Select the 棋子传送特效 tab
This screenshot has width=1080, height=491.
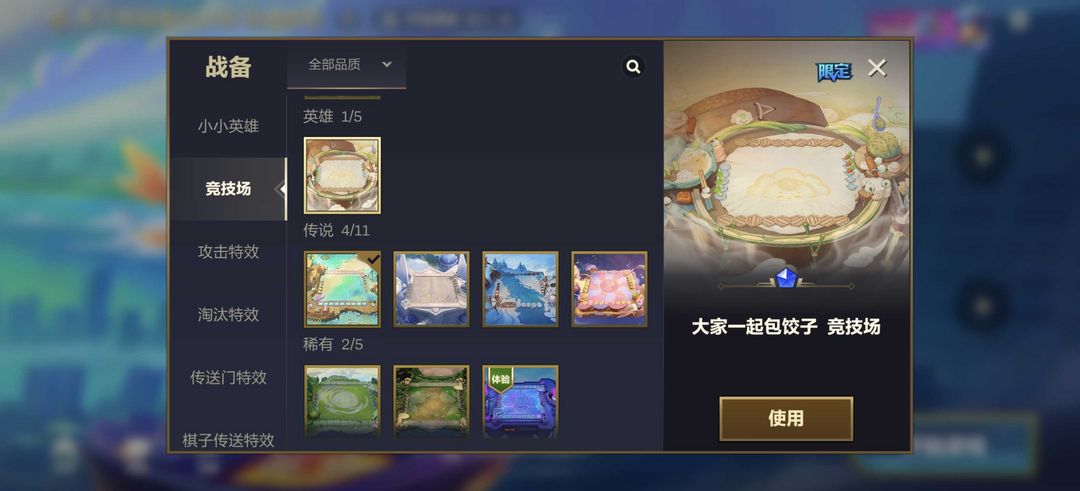(x=228, y=440)
